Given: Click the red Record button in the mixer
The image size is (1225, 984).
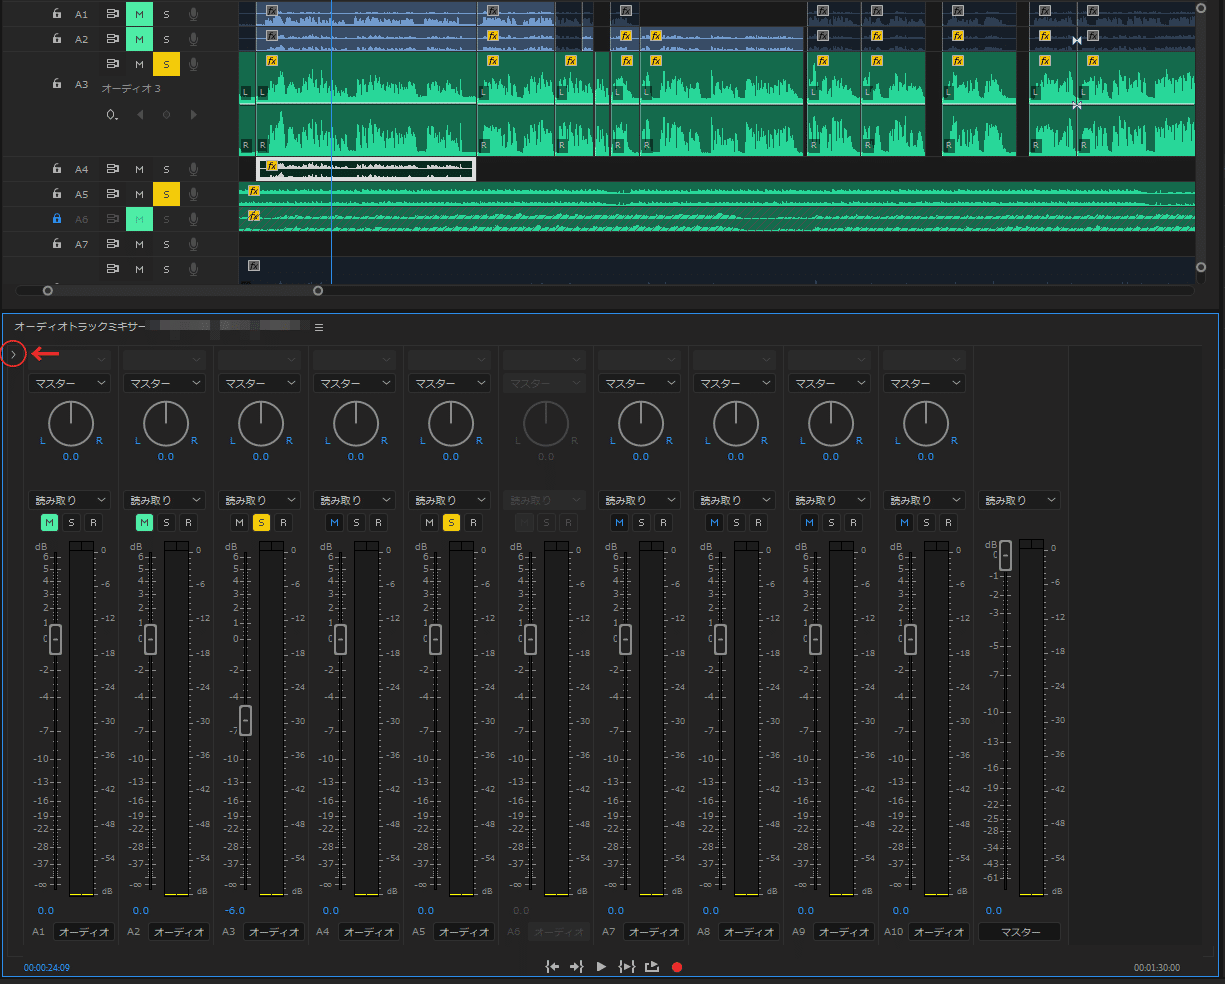Looking at the screenshot, I should pos(677,967).
